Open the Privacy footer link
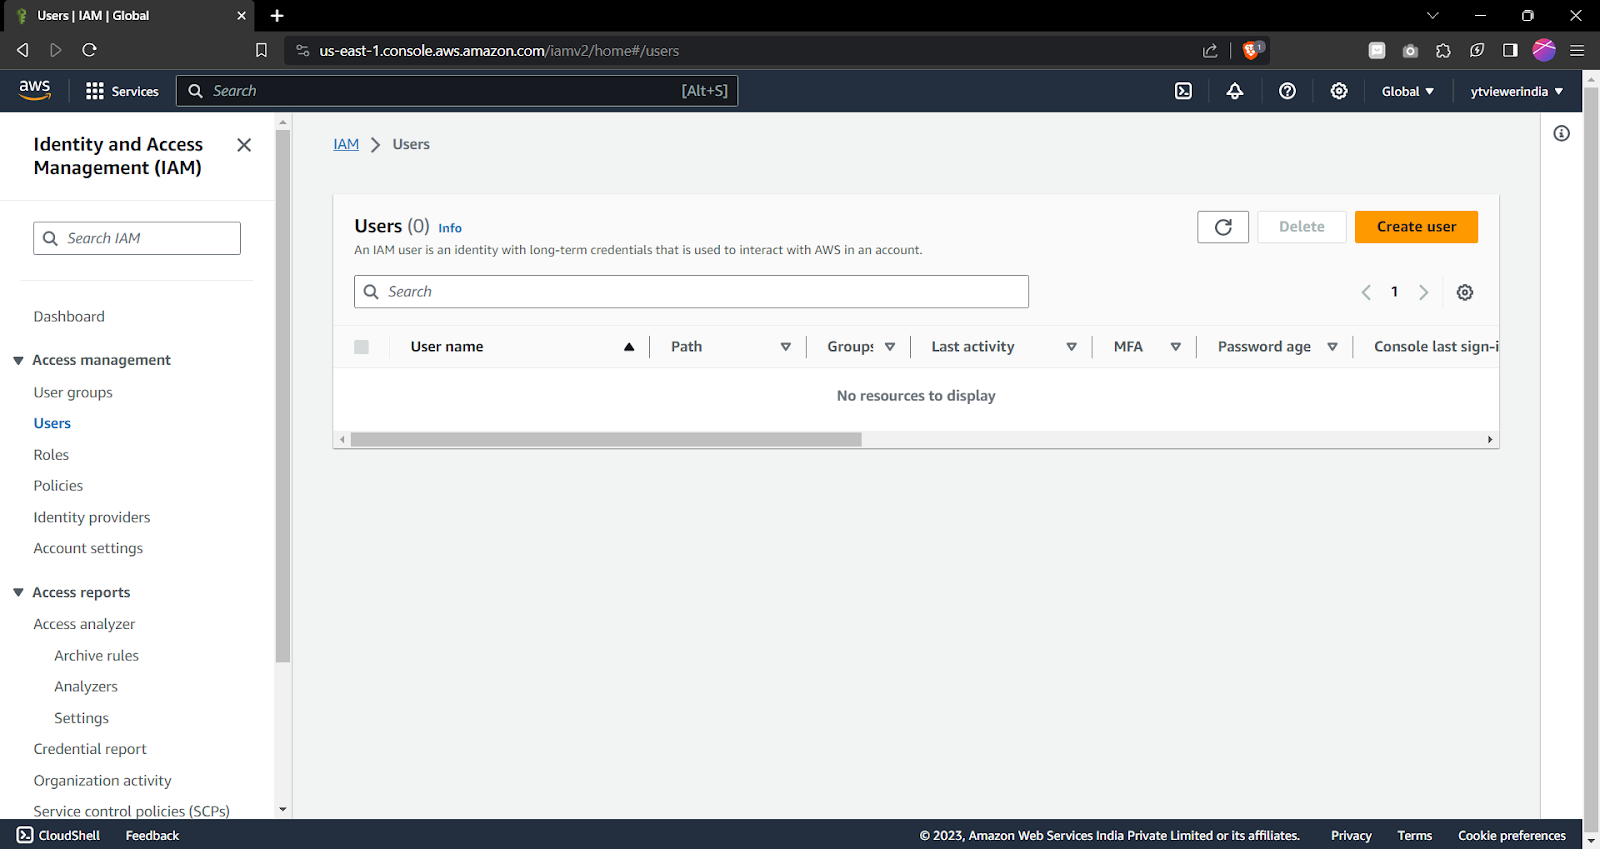Viewport: 1600px width, 849px height. tap(1351, 835)
